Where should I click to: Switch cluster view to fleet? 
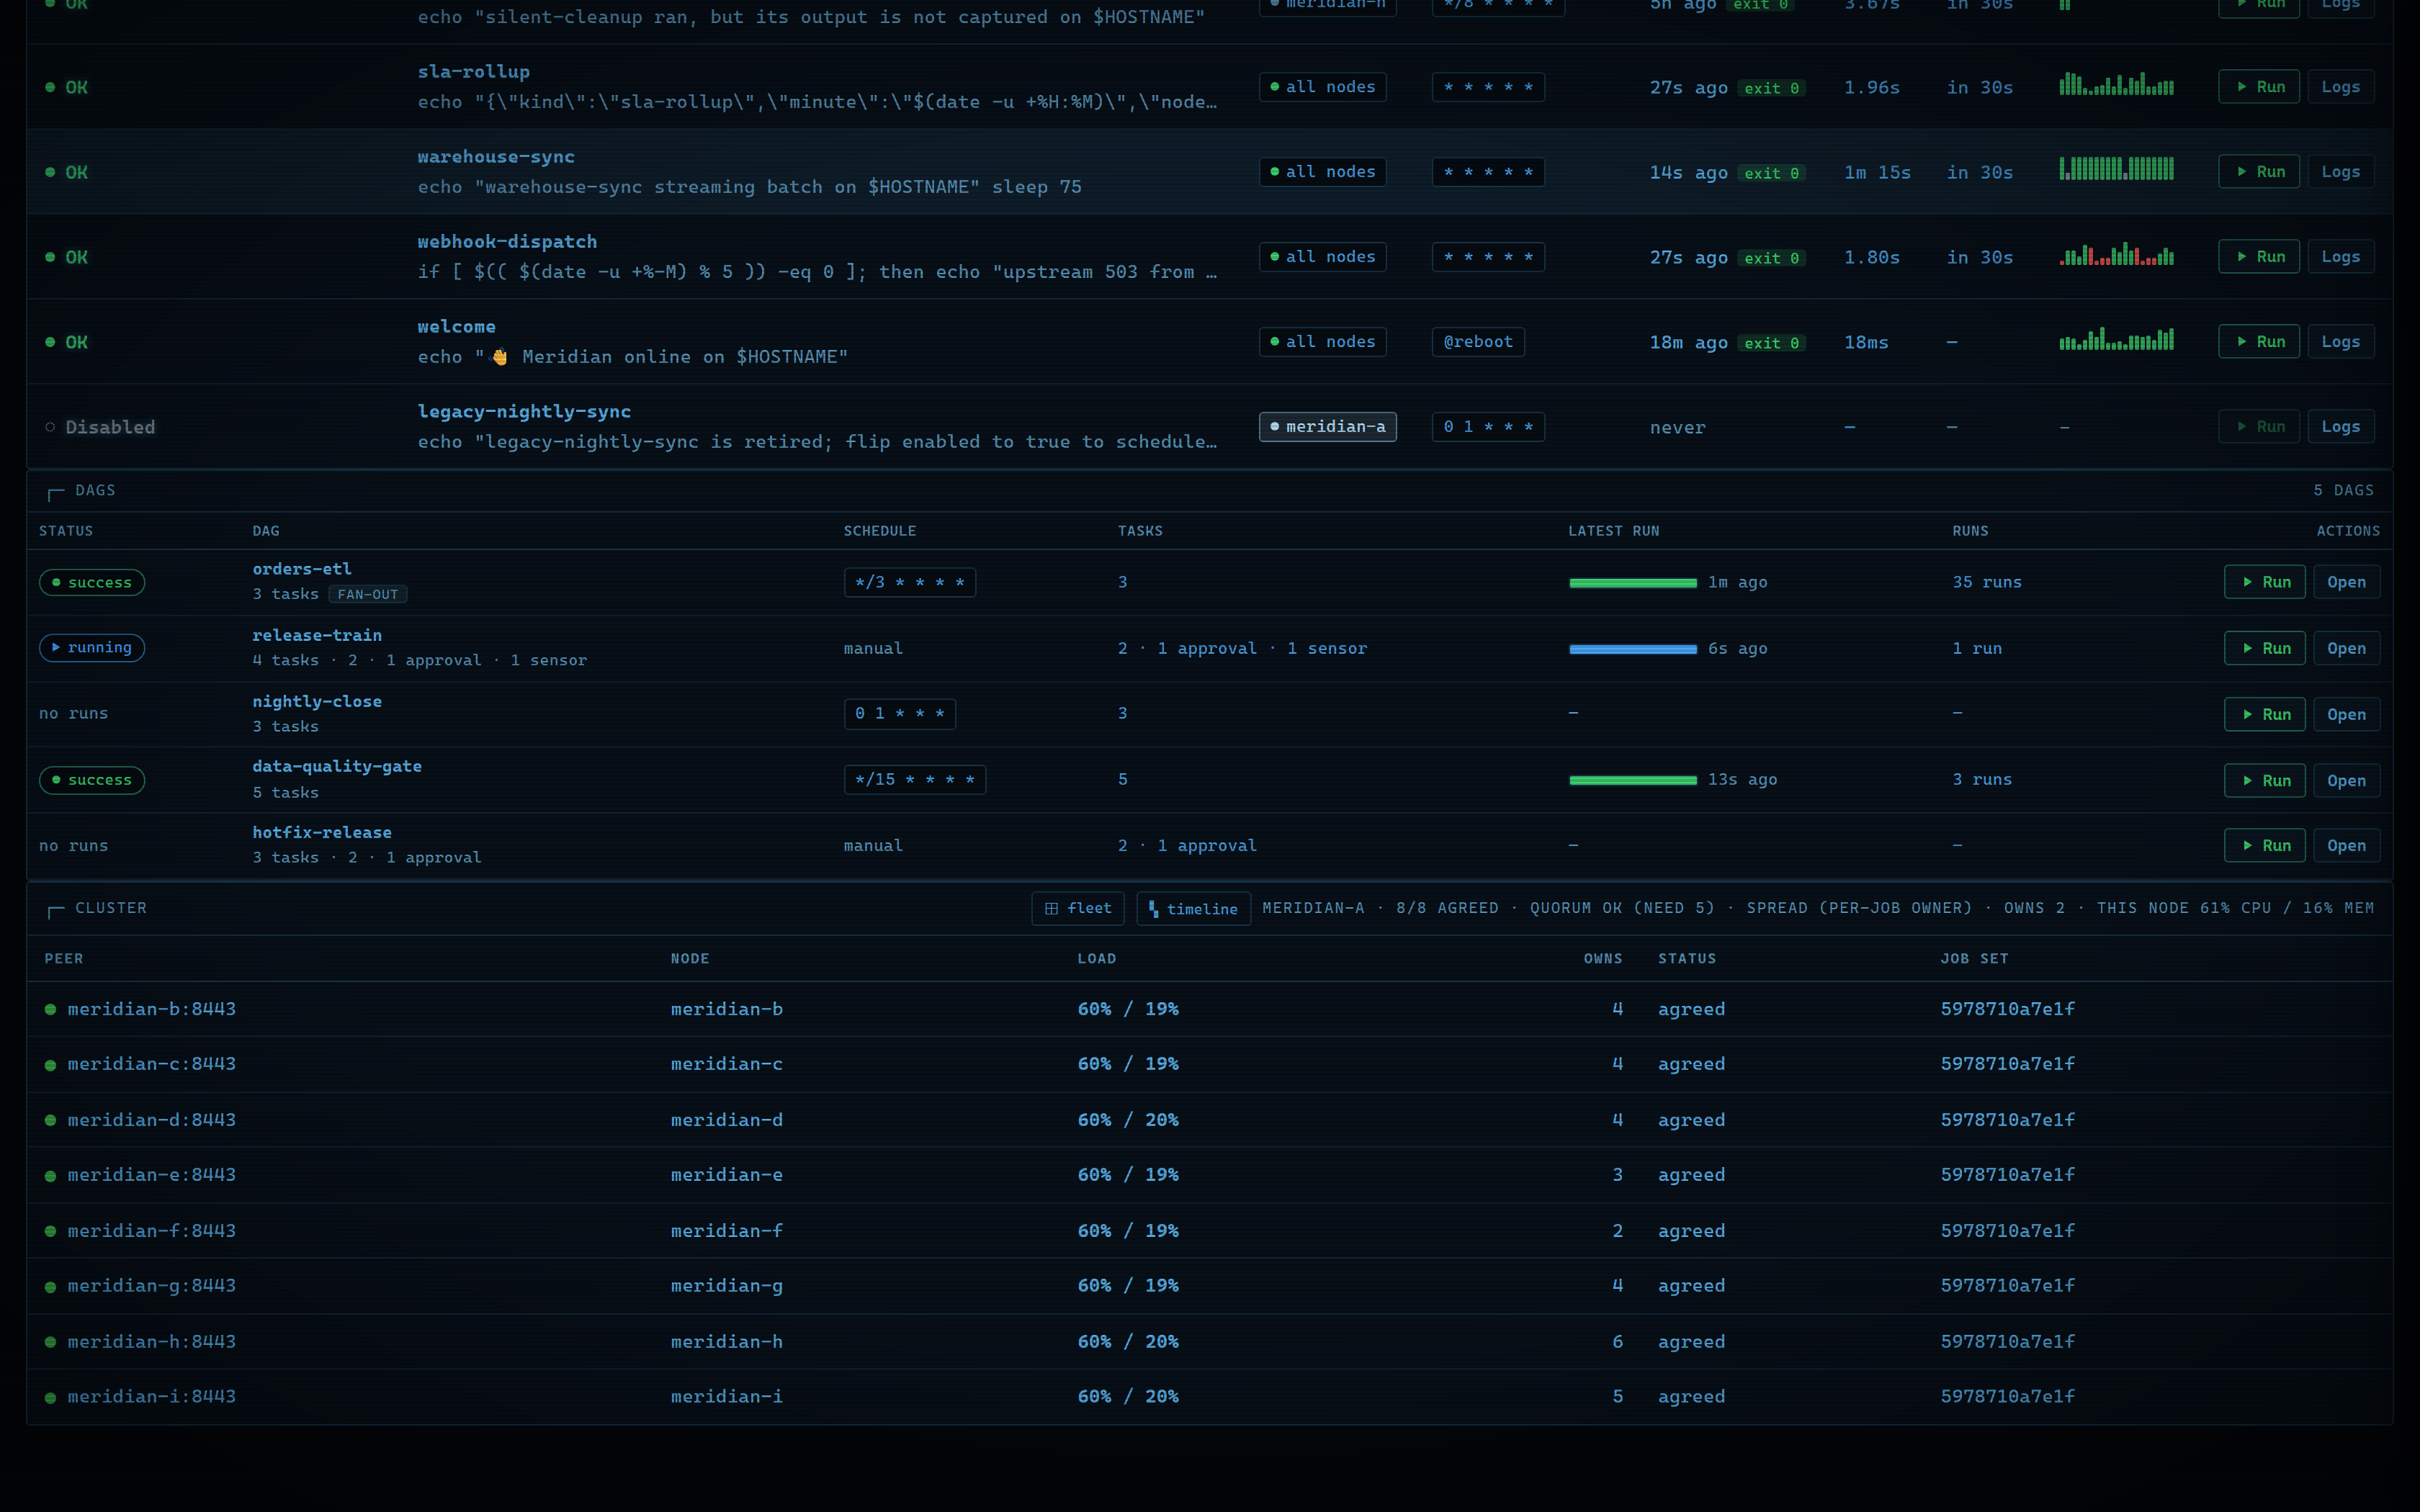coord(1077,908)
